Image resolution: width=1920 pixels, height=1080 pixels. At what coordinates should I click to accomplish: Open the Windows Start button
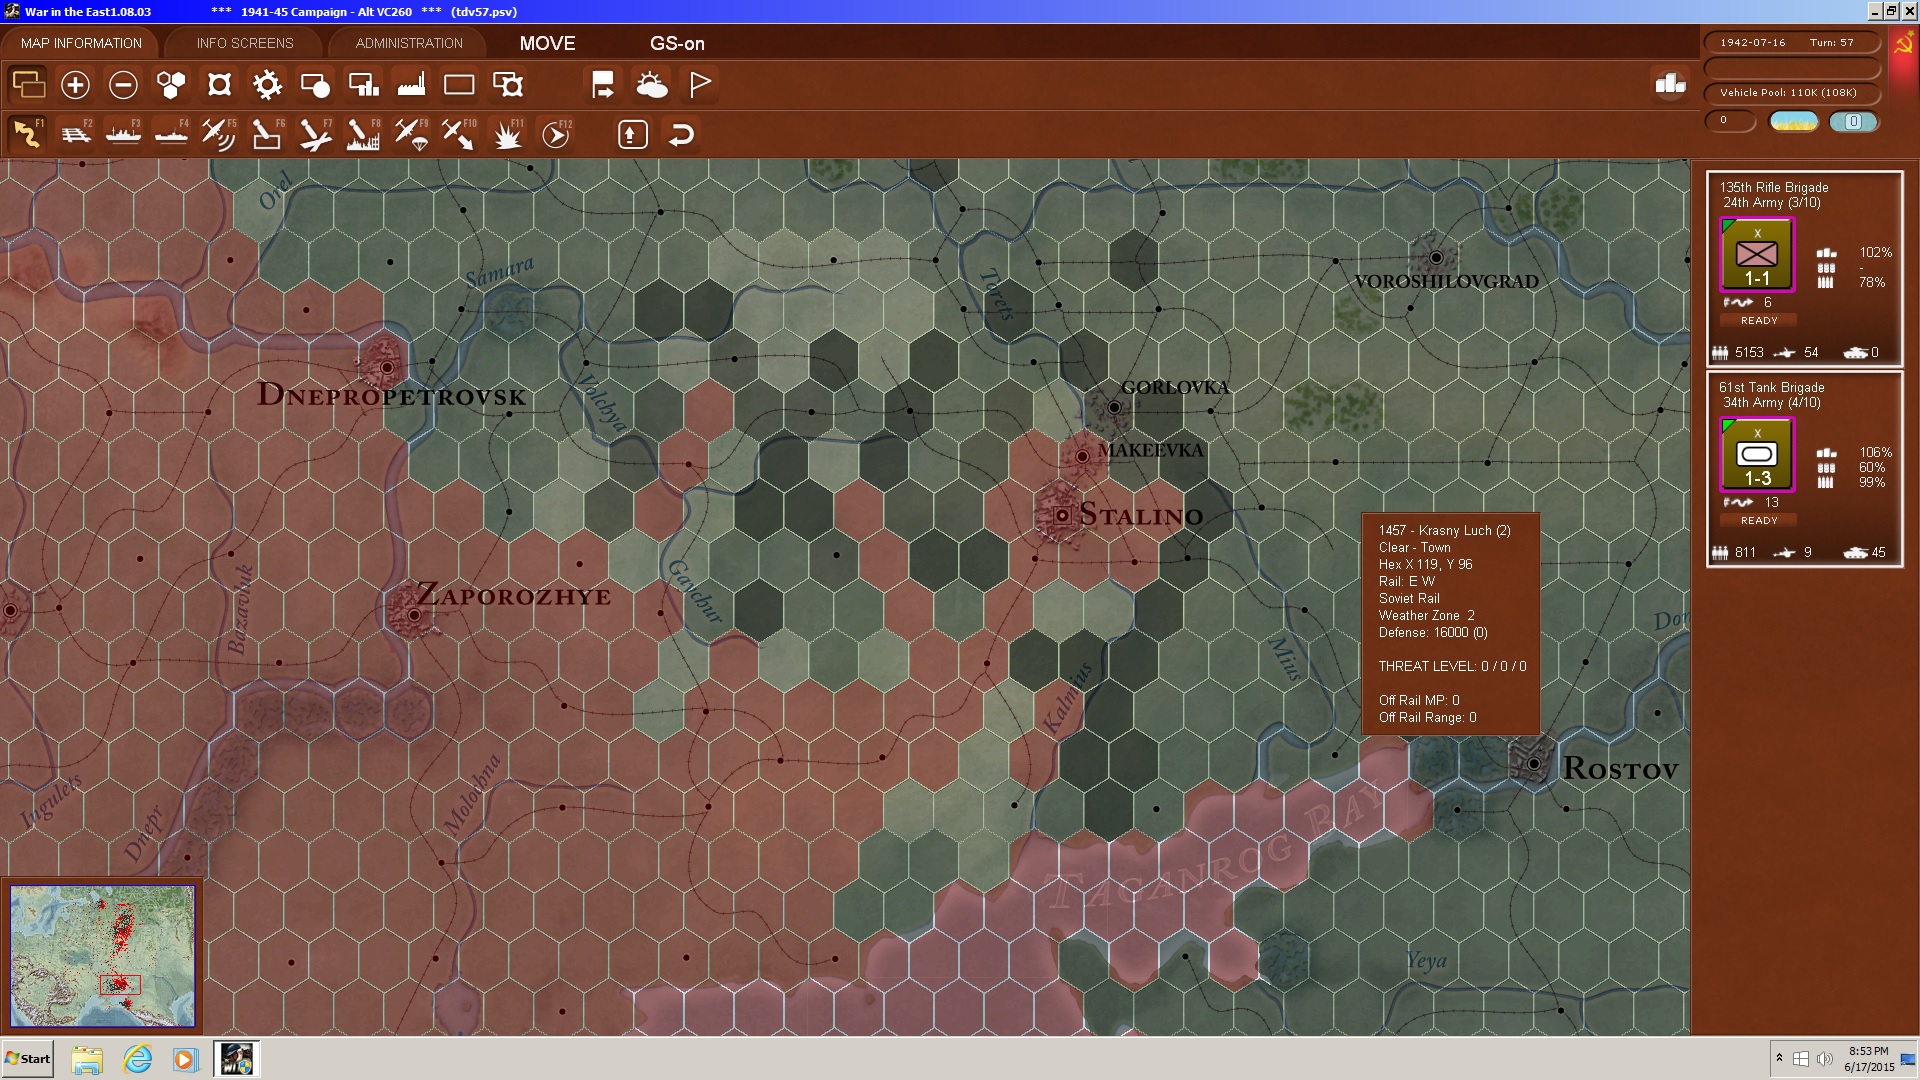(x=28, y=1059)
